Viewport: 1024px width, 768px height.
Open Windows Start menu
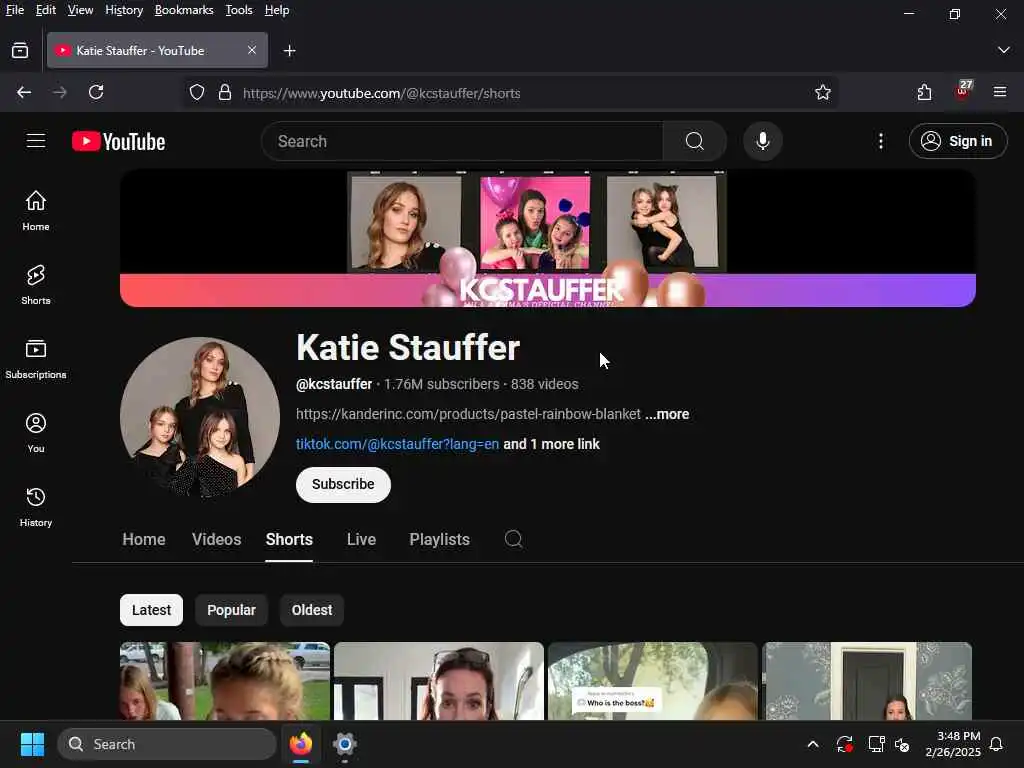tap(32, 744)
